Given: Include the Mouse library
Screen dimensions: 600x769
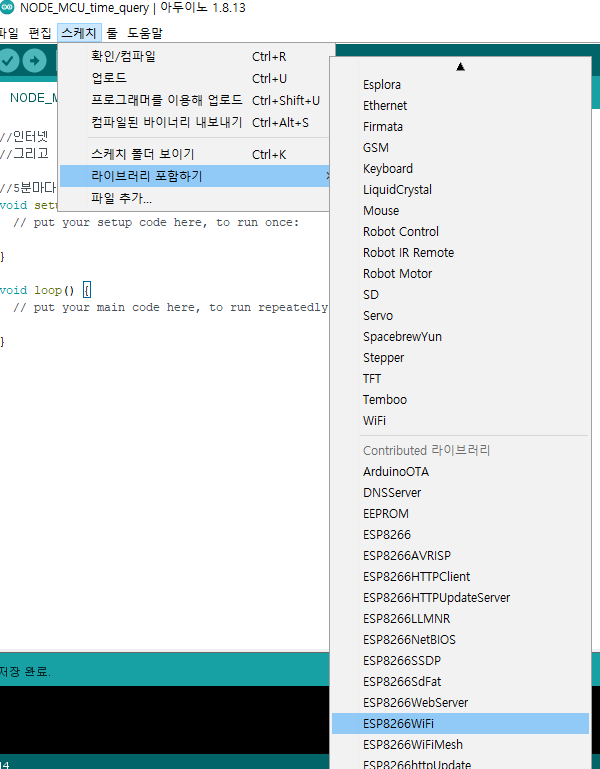Looking at the screenshot, I should (x=460, y=210).
